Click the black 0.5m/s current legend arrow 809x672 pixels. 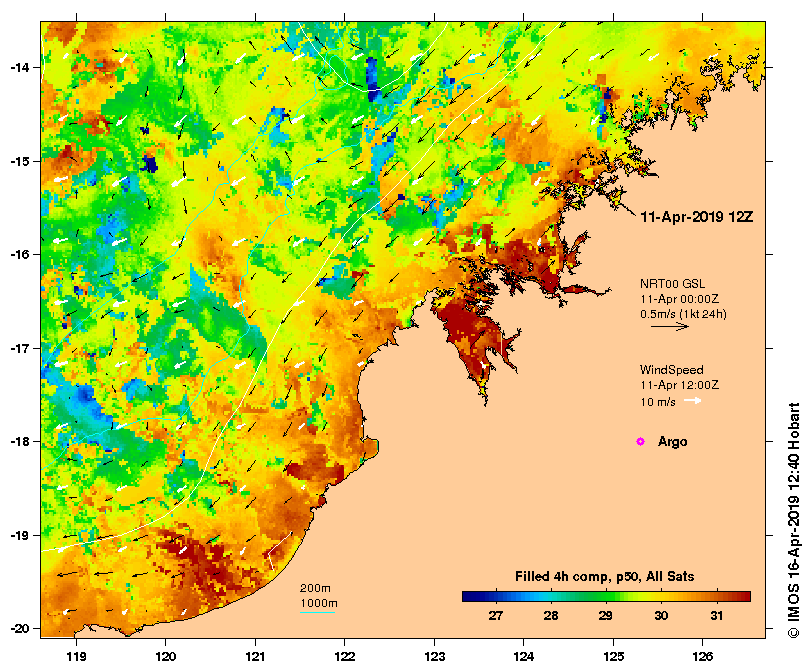pyautogui.click(x=670, y=326)
